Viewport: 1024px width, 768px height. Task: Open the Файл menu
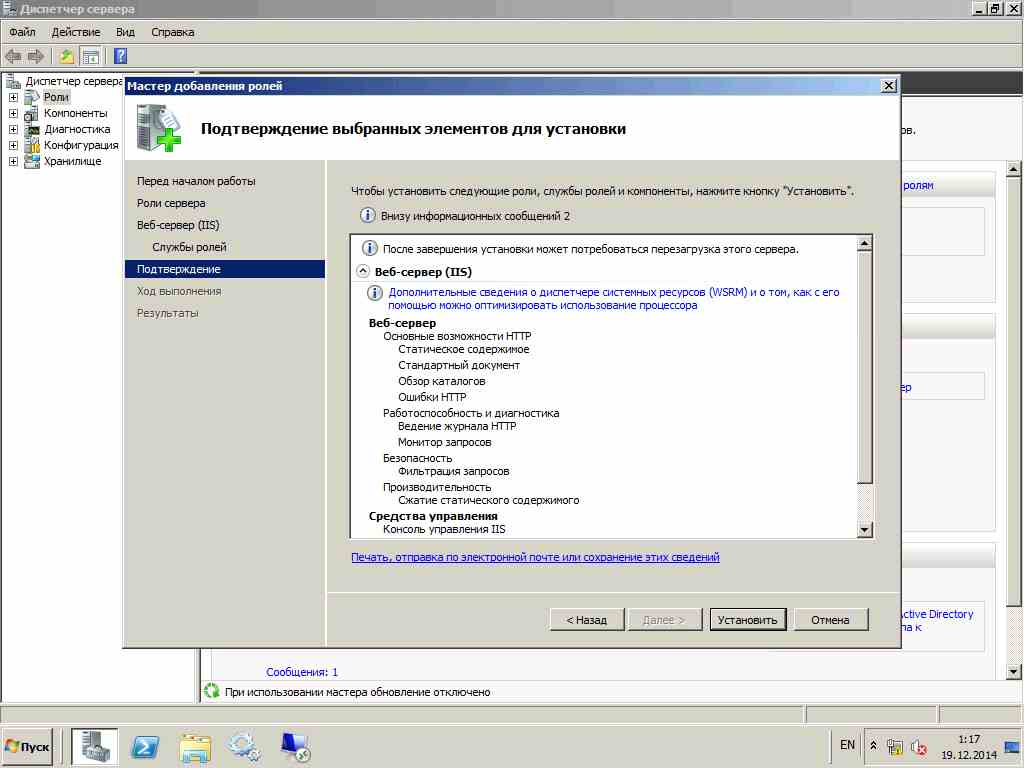22,32
